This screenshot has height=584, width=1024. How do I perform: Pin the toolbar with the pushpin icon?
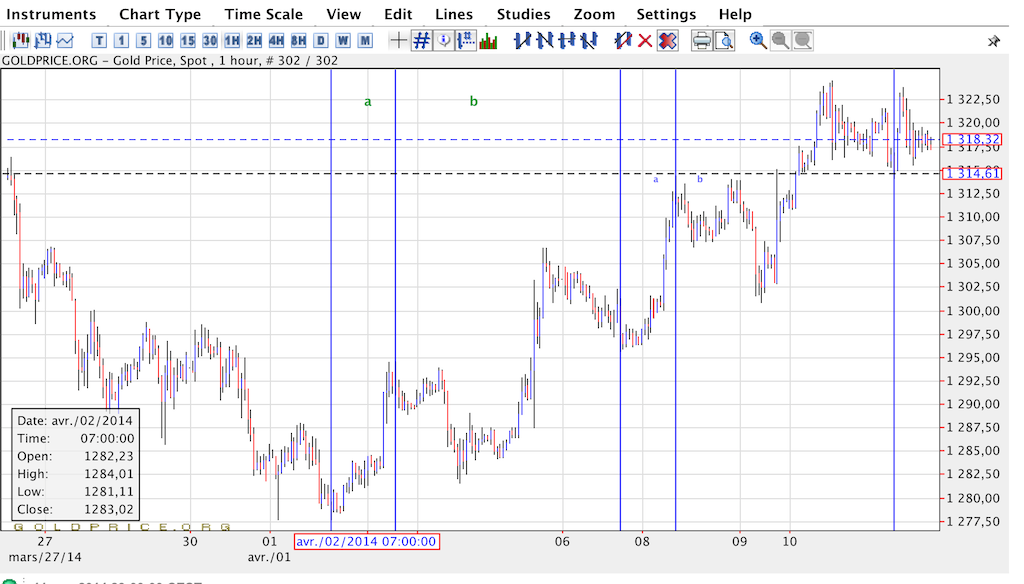(993, 41)
